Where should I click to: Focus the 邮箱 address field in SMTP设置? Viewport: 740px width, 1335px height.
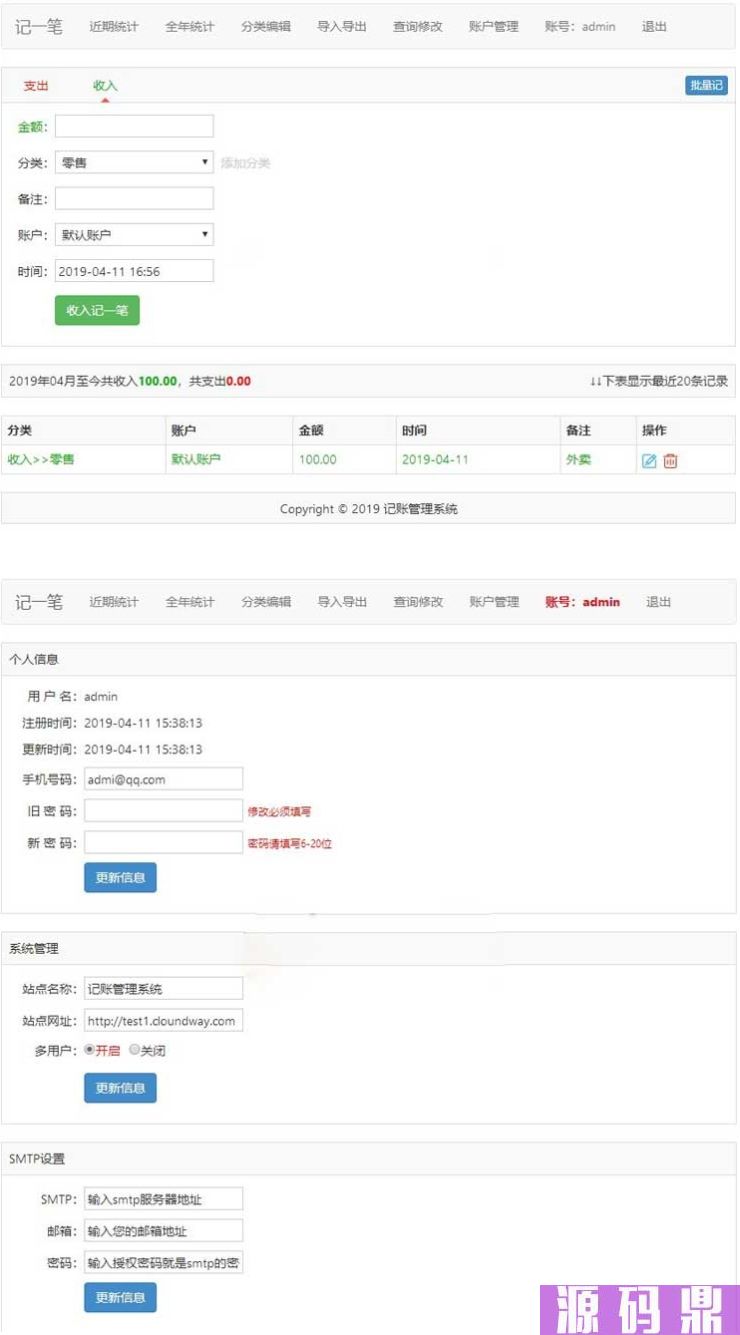point(163,1231)
